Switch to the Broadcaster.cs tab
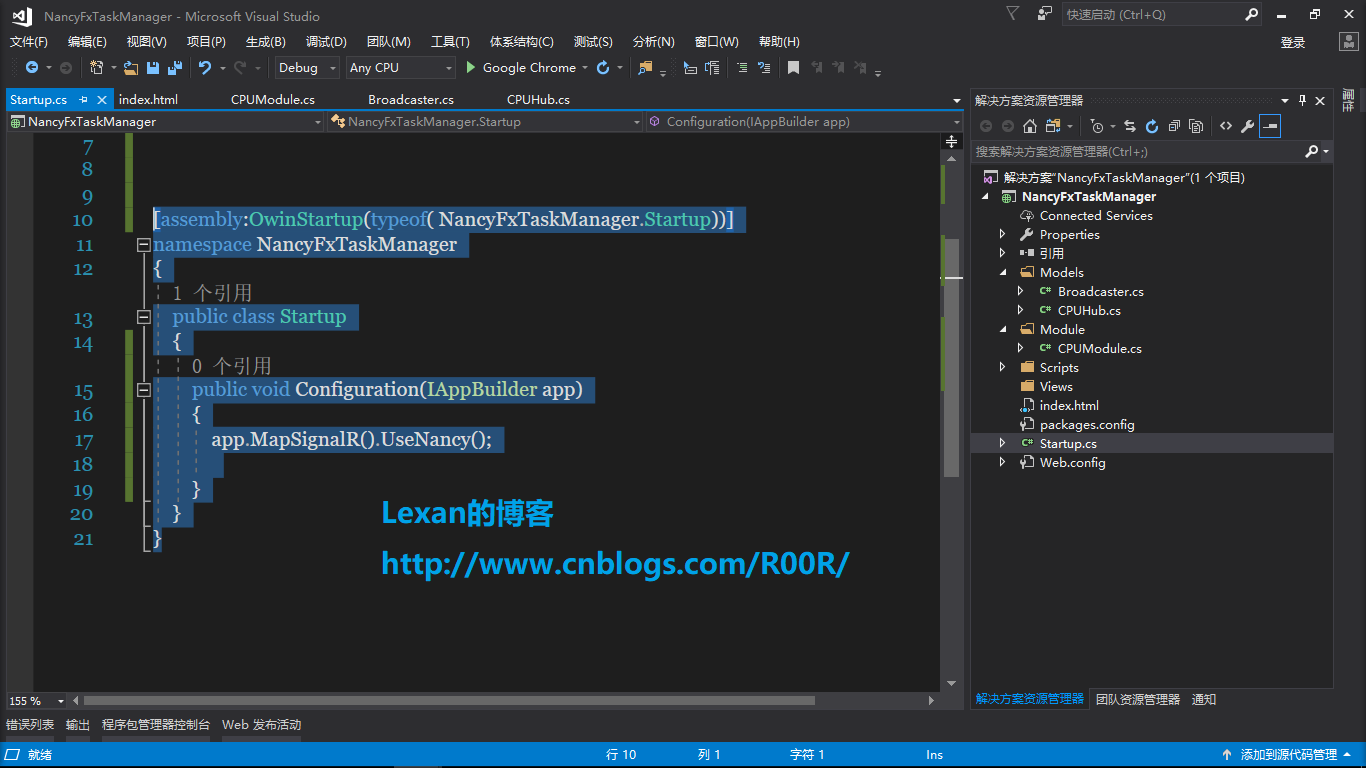The height and width of the screenshot is (768, 1366). click(x=411, y=100)
